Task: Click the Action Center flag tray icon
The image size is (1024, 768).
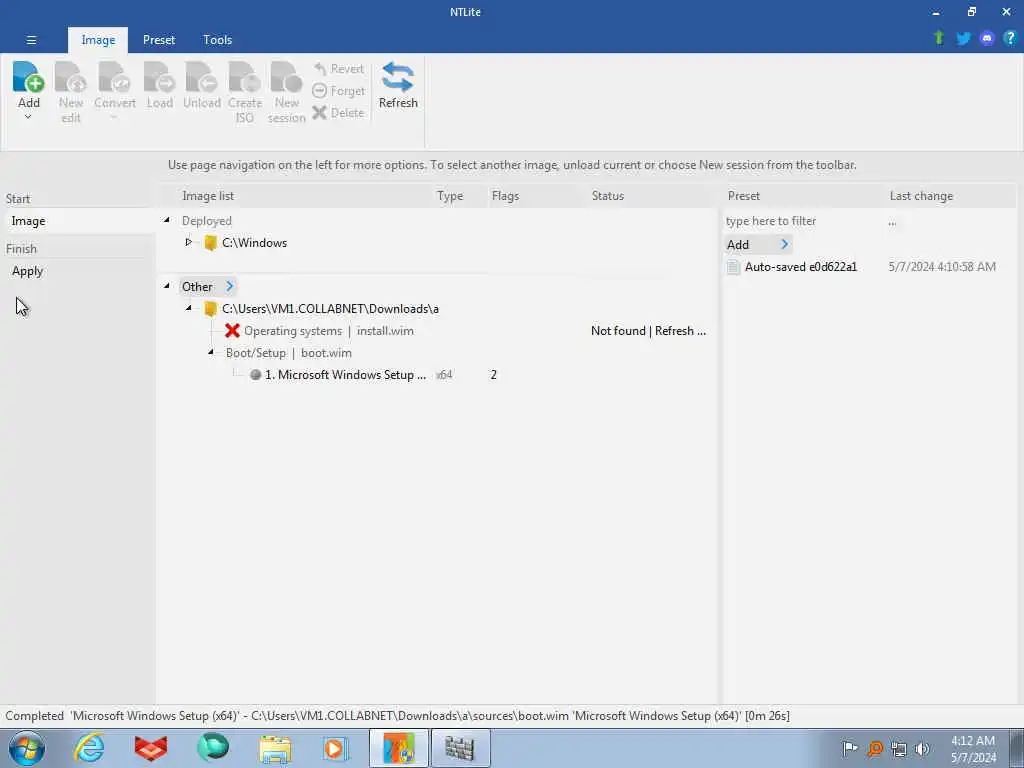Action: (x=850, y=749)
